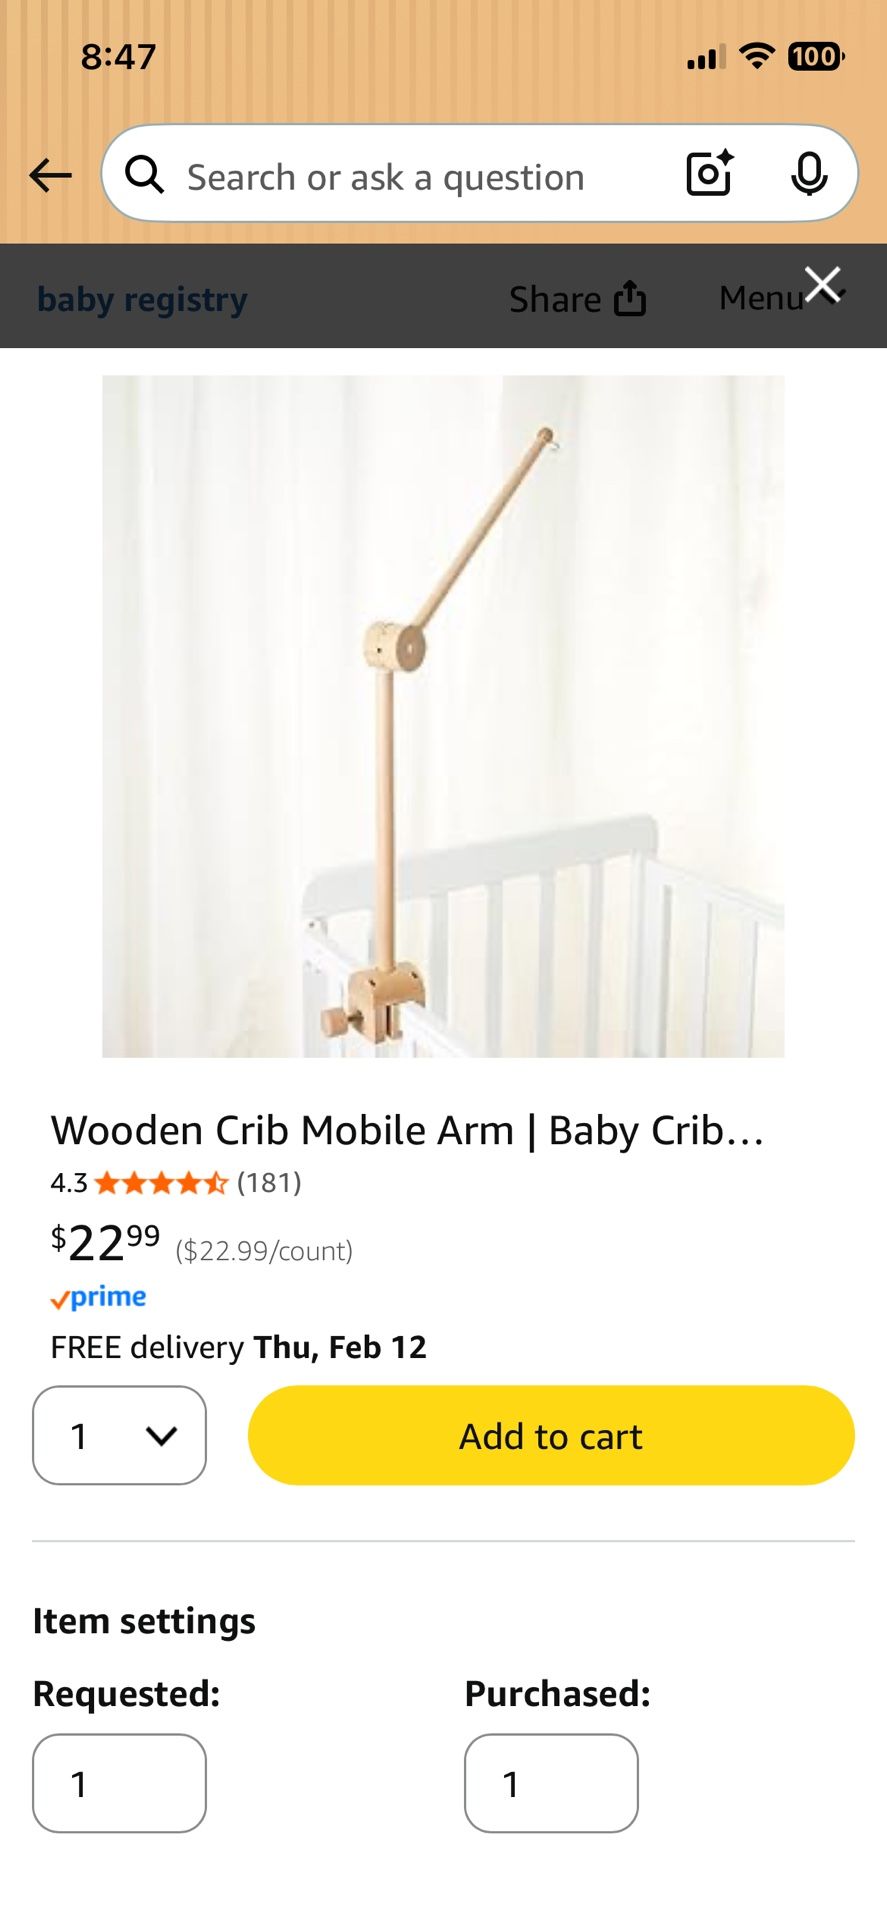
Task: Tap the microphone voice search icon
Action: (809, 175)
